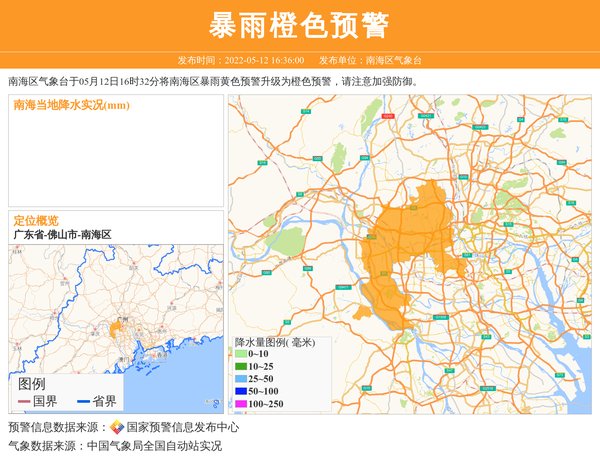Click the 南海当地降水实况(mm) panel heading
The width and height of the screenshot is (600, 471).
(x=71, y=106)
